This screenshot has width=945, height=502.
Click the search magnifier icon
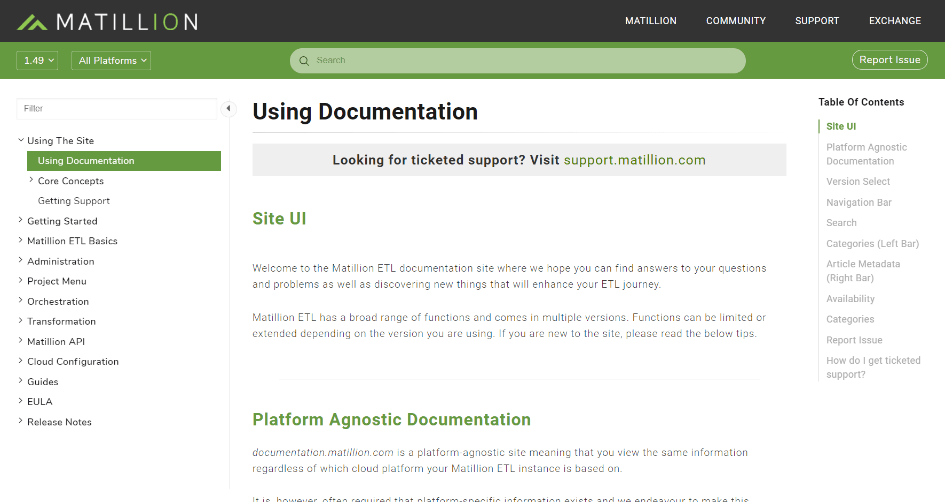tap(304, 61)
